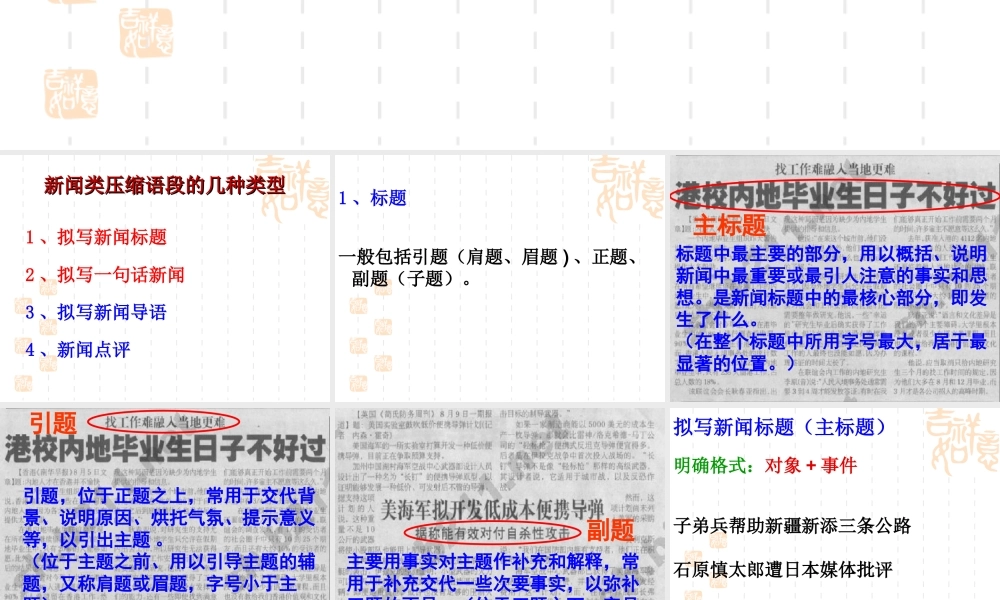The image size is (1000, 600).
Task: Click the blue line 3、拟写新闻导语
Action: [x=96, y=312]
